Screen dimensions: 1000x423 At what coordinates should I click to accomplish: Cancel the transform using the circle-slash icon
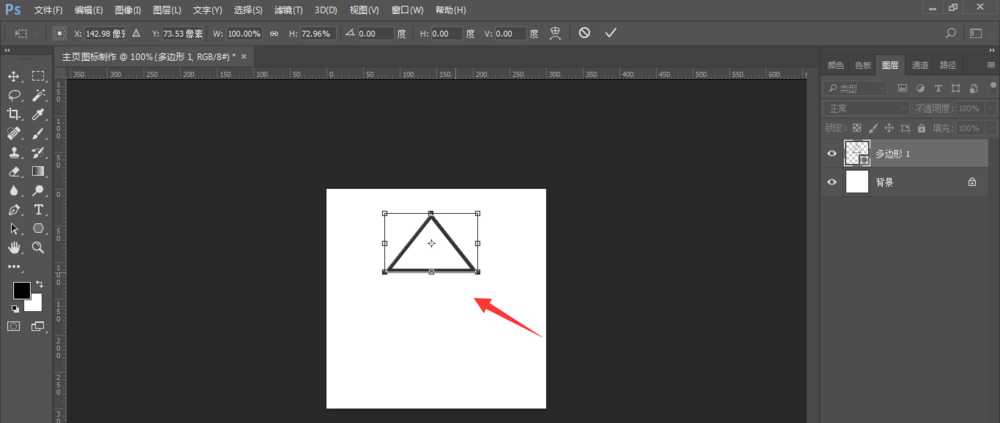(585, 33)
